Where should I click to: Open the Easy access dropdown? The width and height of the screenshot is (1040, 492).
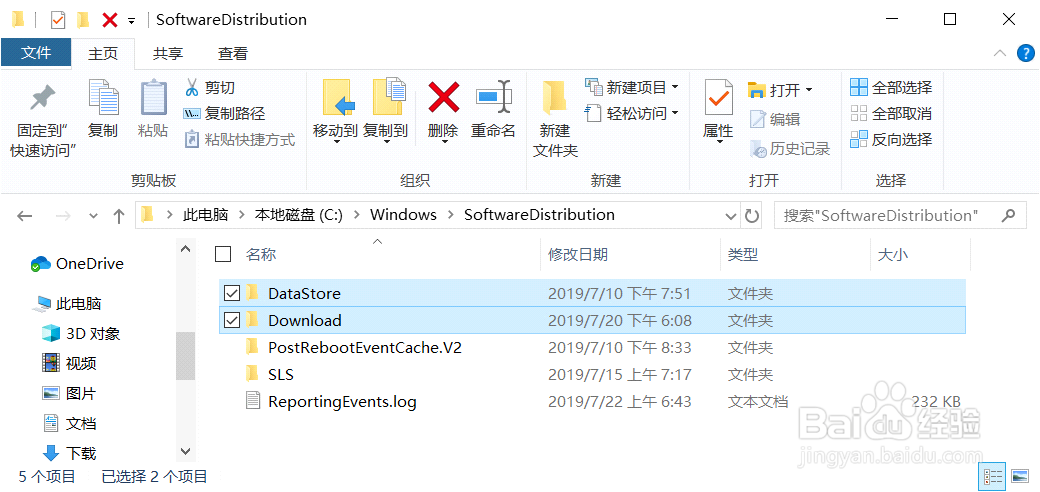point(632,113)
